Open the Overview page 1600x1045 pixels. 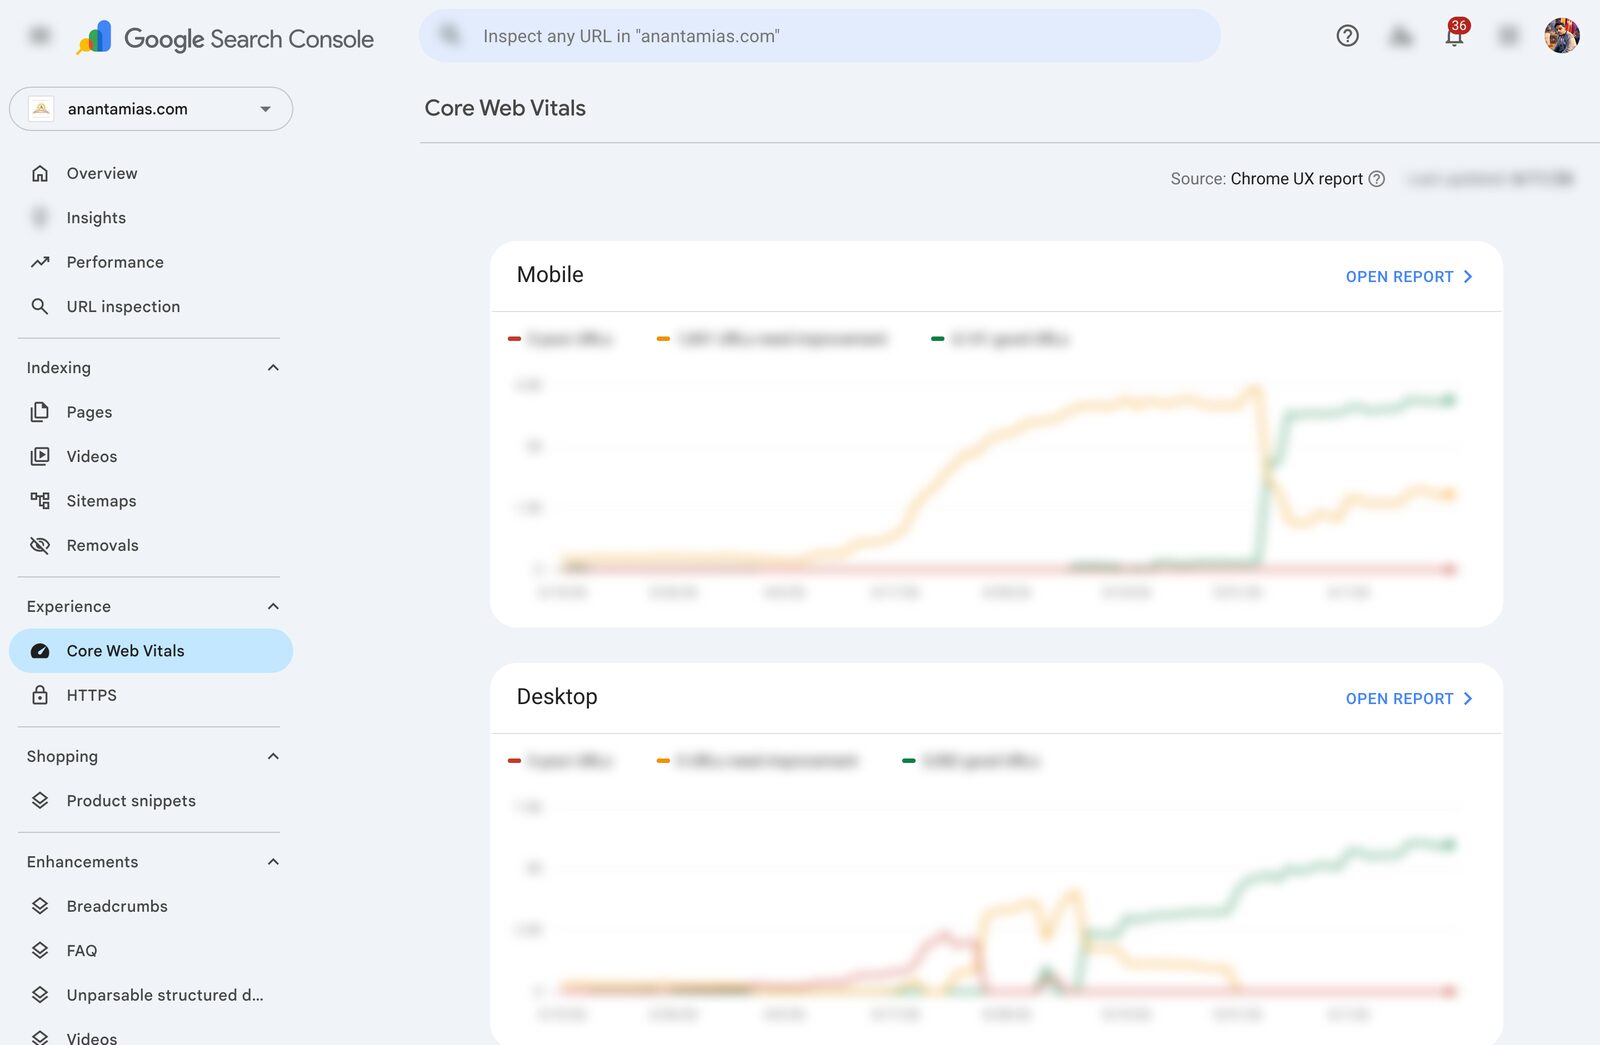coord(151,173)
